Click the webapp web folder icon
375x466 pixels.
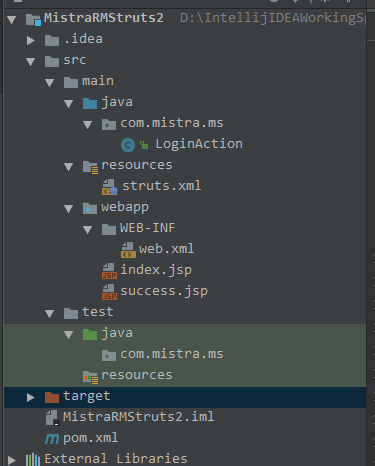pos(90,208)
